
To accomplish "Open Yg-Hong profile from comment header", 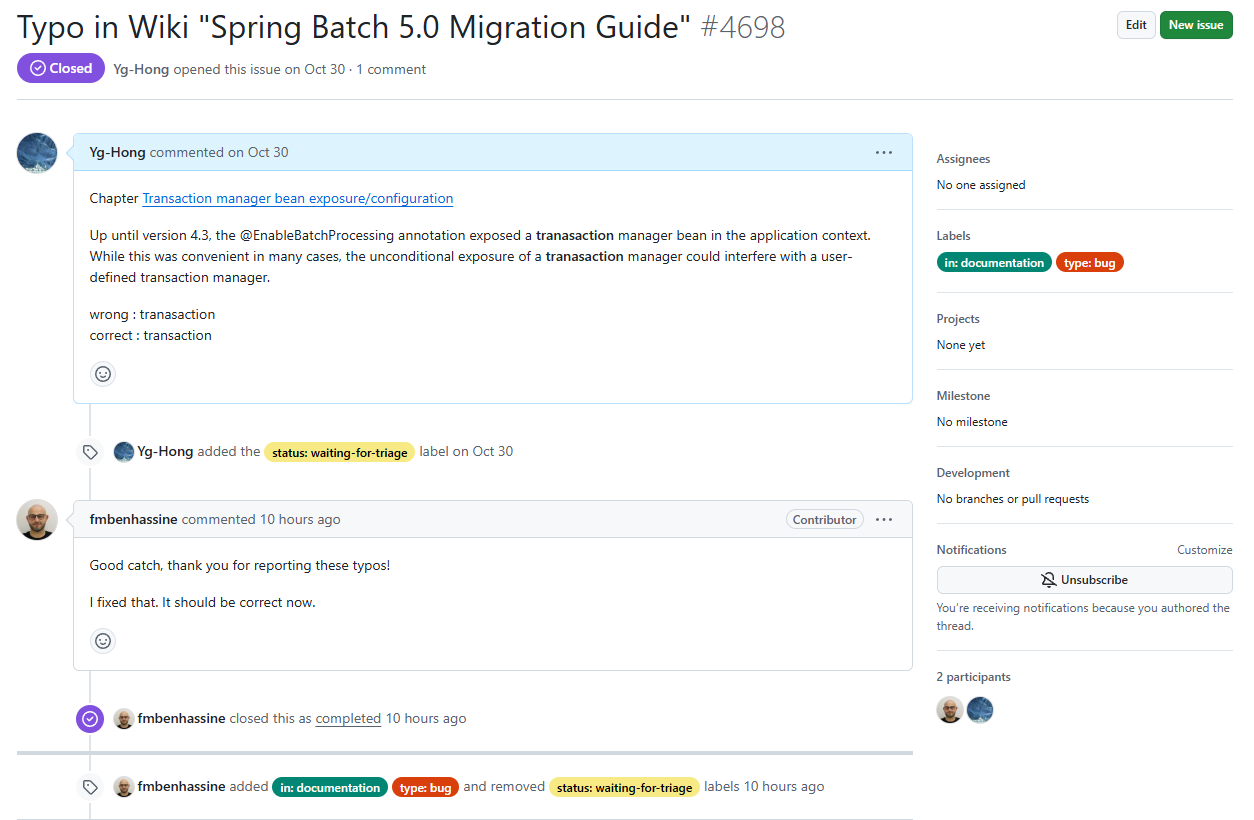I will (118, 153).
